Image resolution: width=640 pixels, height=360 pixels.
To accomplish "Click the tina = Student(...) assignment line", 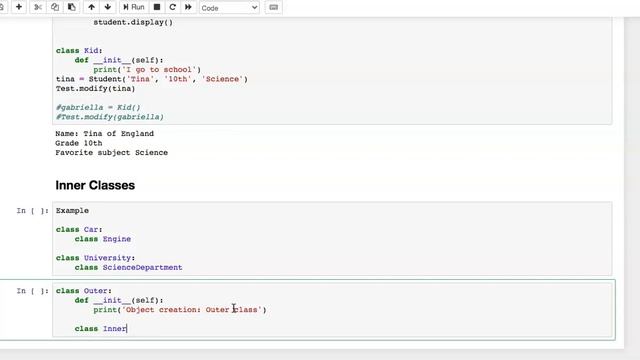I will click(x=152, y=79).
